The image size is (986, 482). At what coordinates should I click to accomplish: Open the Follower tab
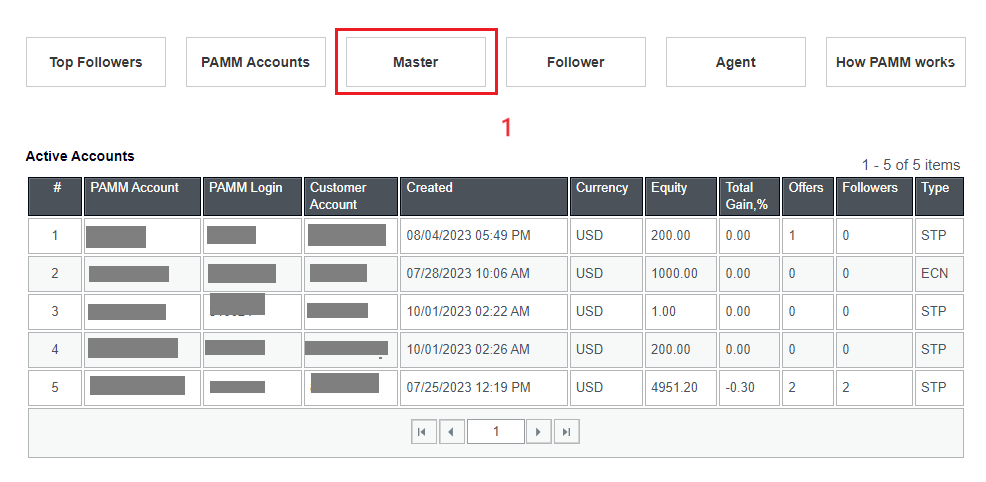(x=575, y=62)
